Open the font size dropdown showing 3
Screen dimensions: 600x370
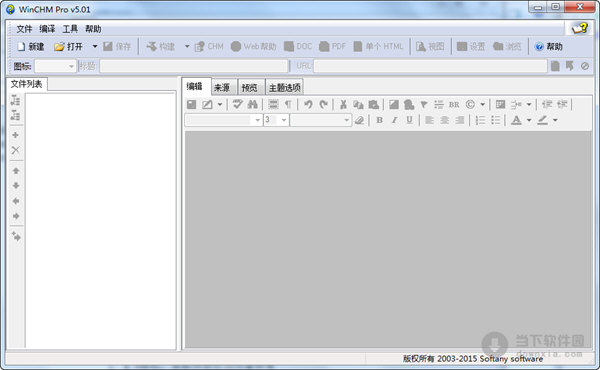(276, 120)
